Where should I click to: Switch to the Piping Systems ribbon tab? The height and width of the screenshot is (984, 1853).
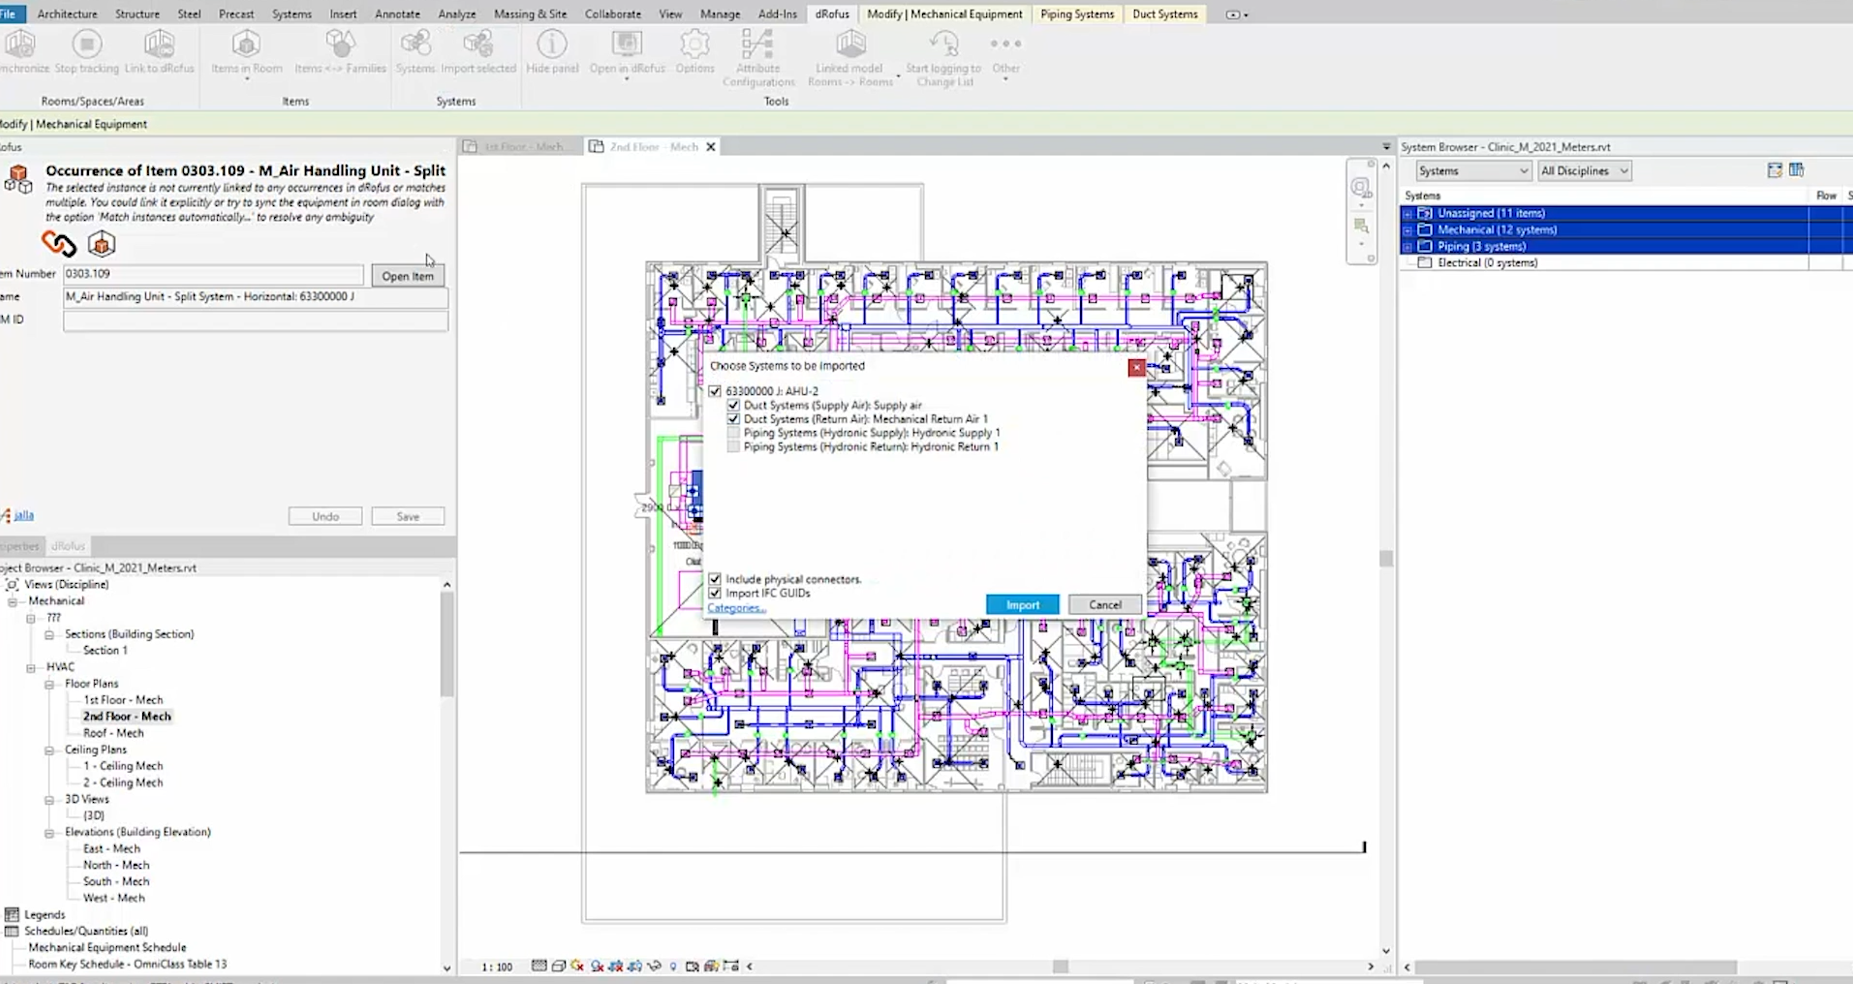(x=1077, y=14)
